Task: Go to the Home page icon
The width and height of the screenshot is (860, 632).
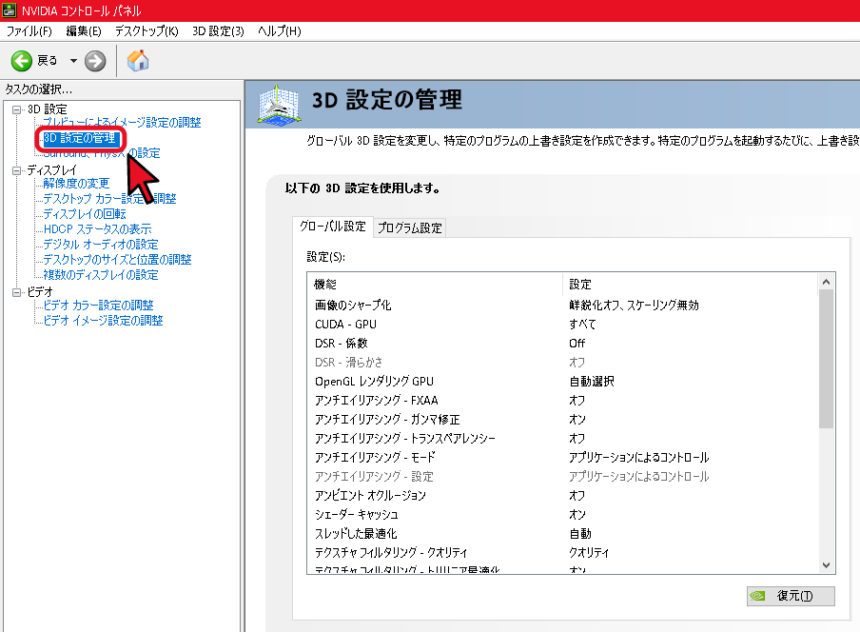Action: pyautogui.click(x=138, y=60)
